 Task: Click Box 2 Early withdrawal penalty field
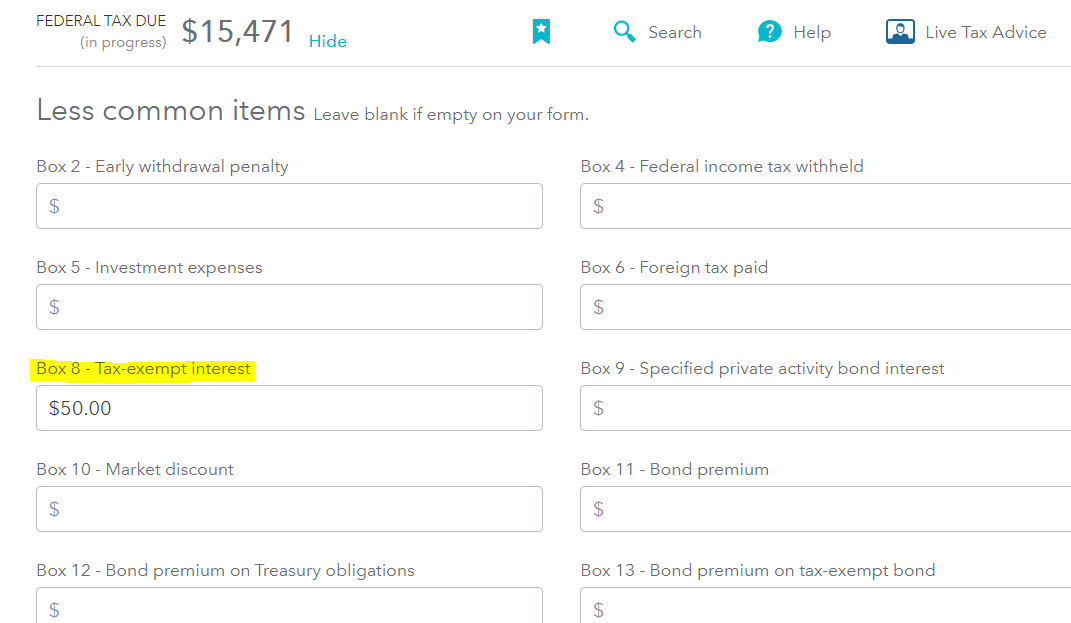tap(290, 206)
